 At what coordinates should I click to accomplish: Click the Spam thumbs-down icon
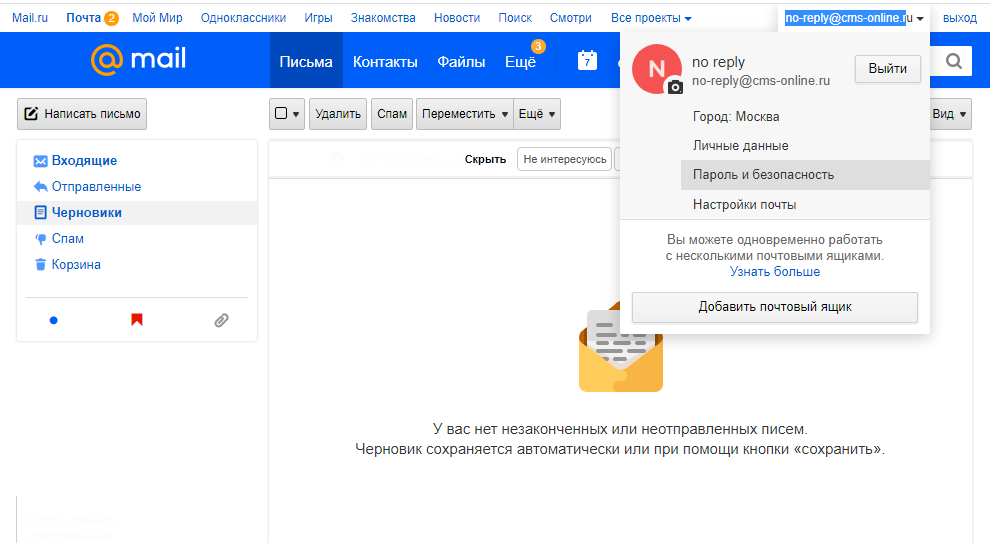[40, 239]
